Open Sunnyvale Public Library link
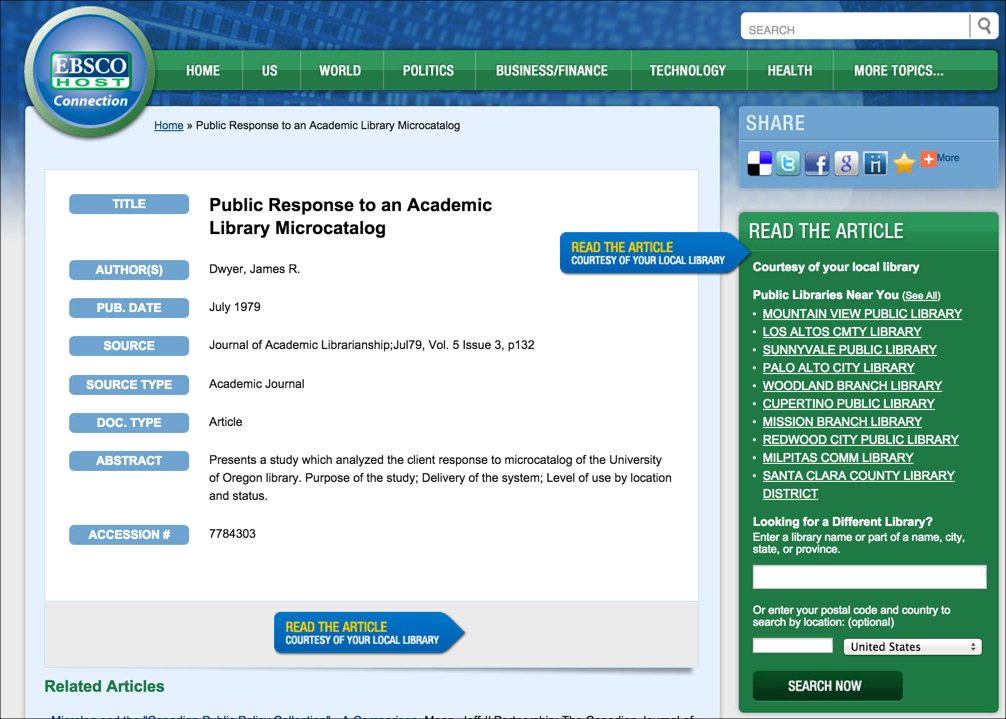 pos(849,350)
